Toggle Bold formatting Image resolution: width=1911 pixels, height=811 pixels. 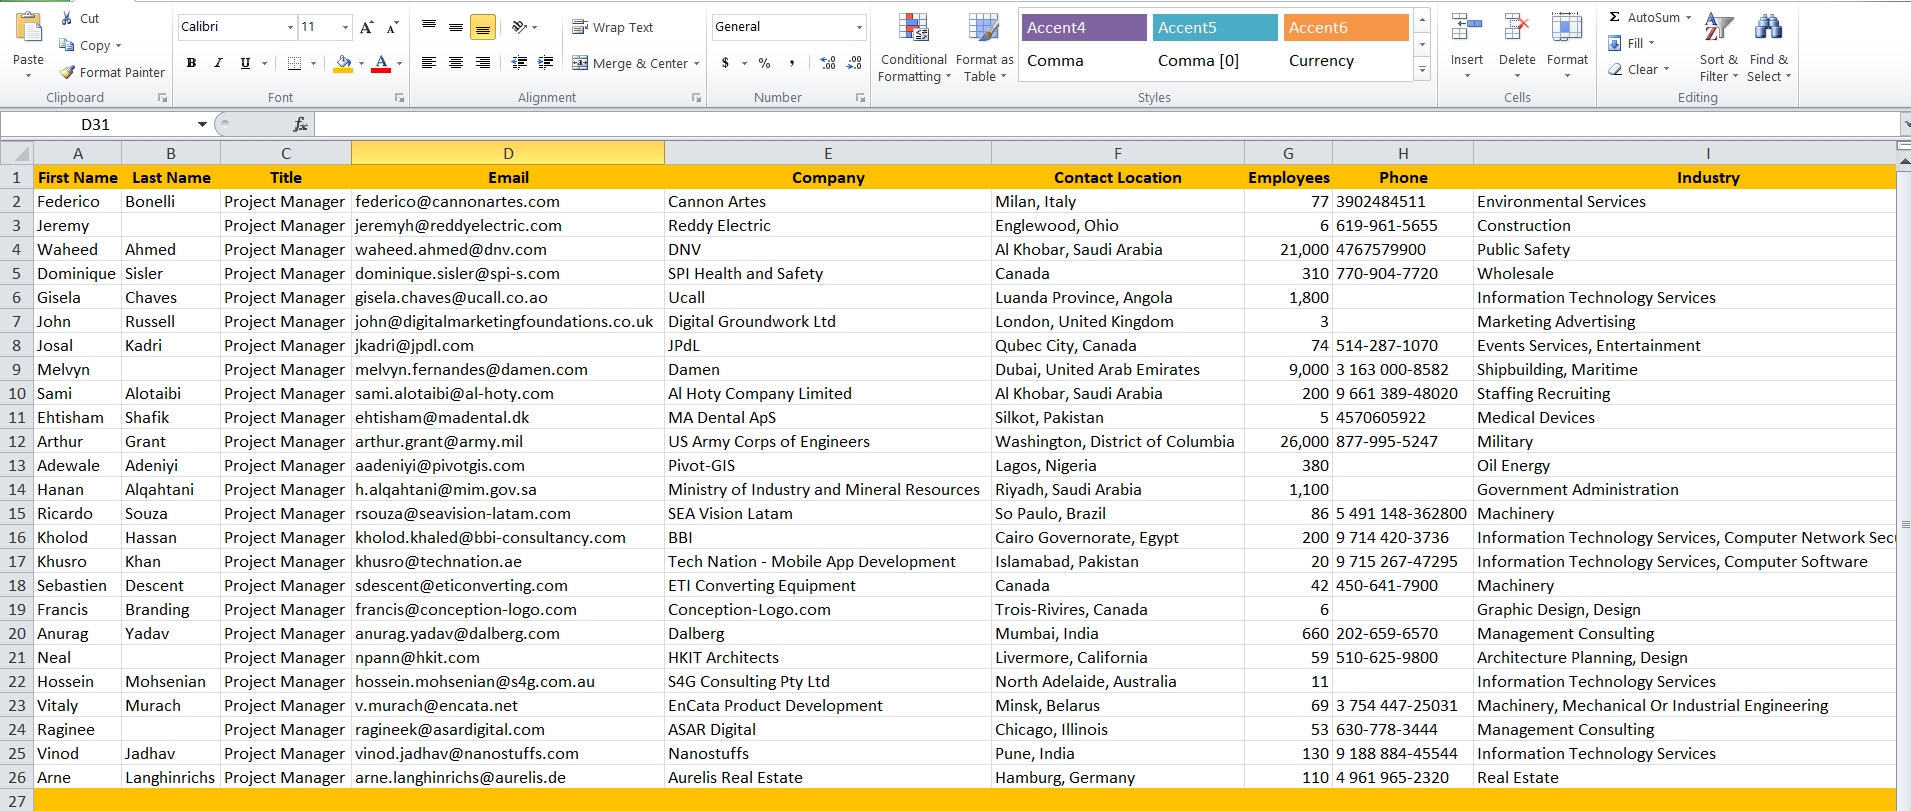(191, 63)
